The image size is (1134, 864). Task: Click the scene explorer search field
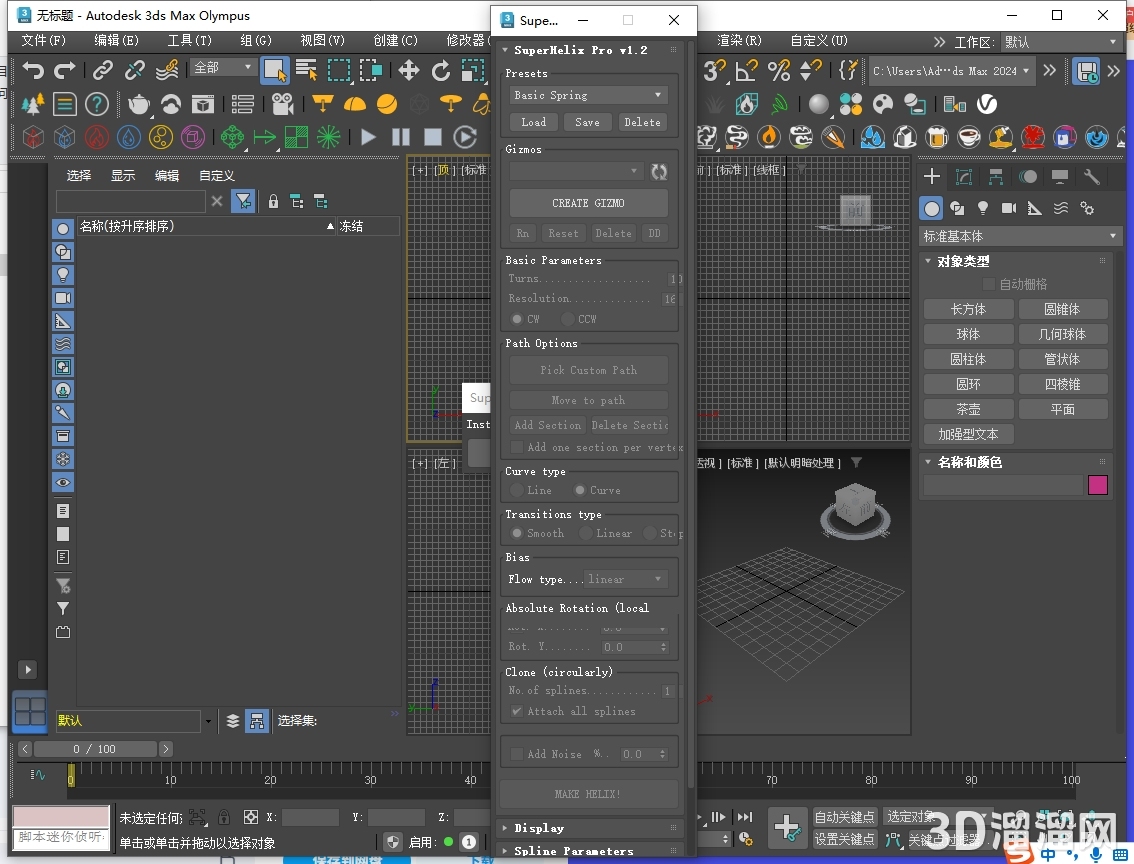(x=130, y=202)
